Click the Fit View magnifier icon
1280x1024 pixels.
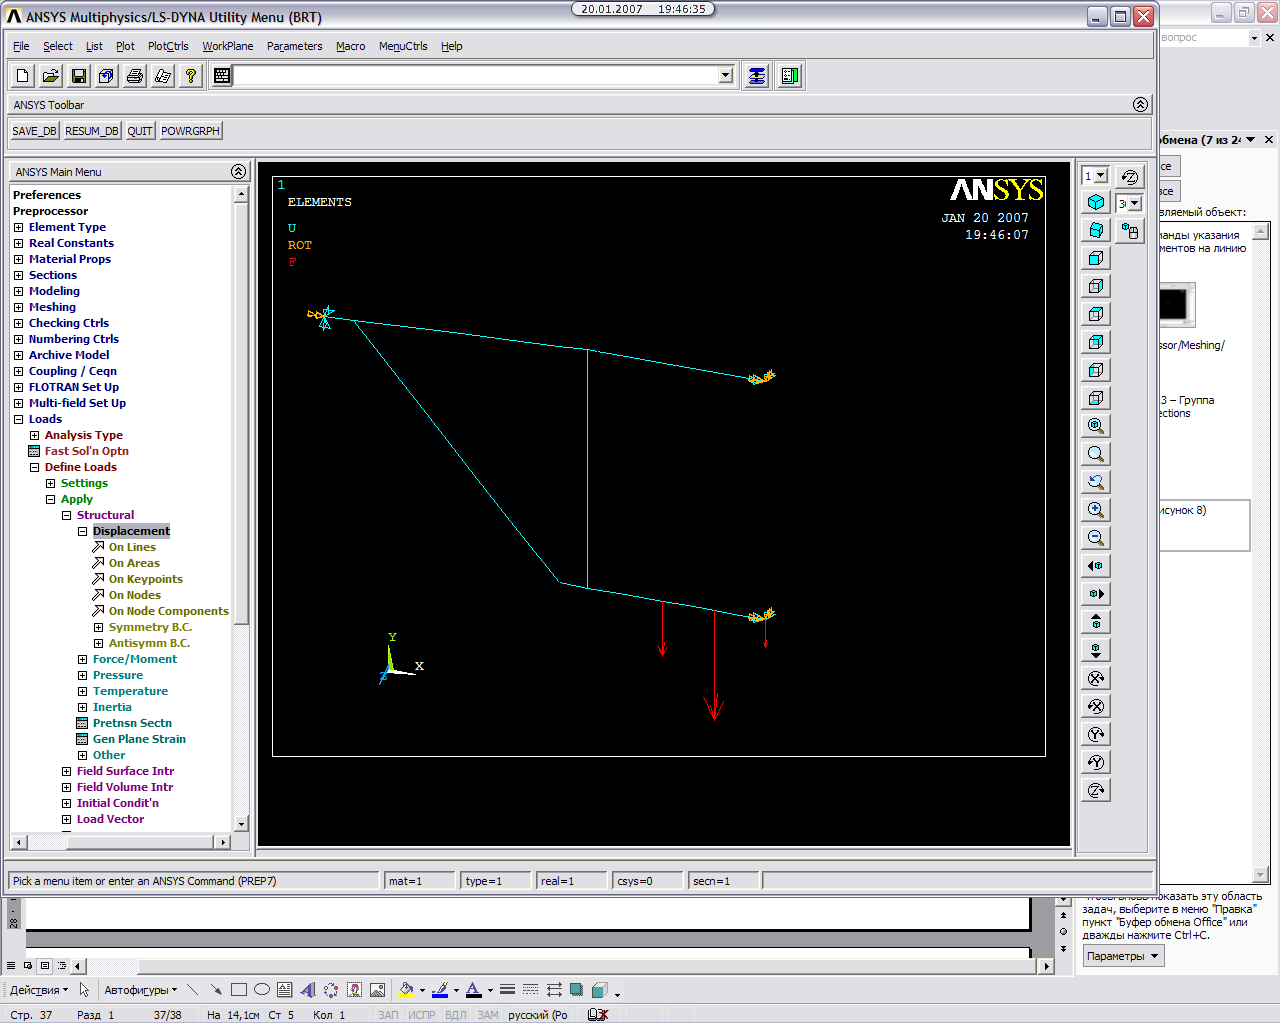[1096, 426]
